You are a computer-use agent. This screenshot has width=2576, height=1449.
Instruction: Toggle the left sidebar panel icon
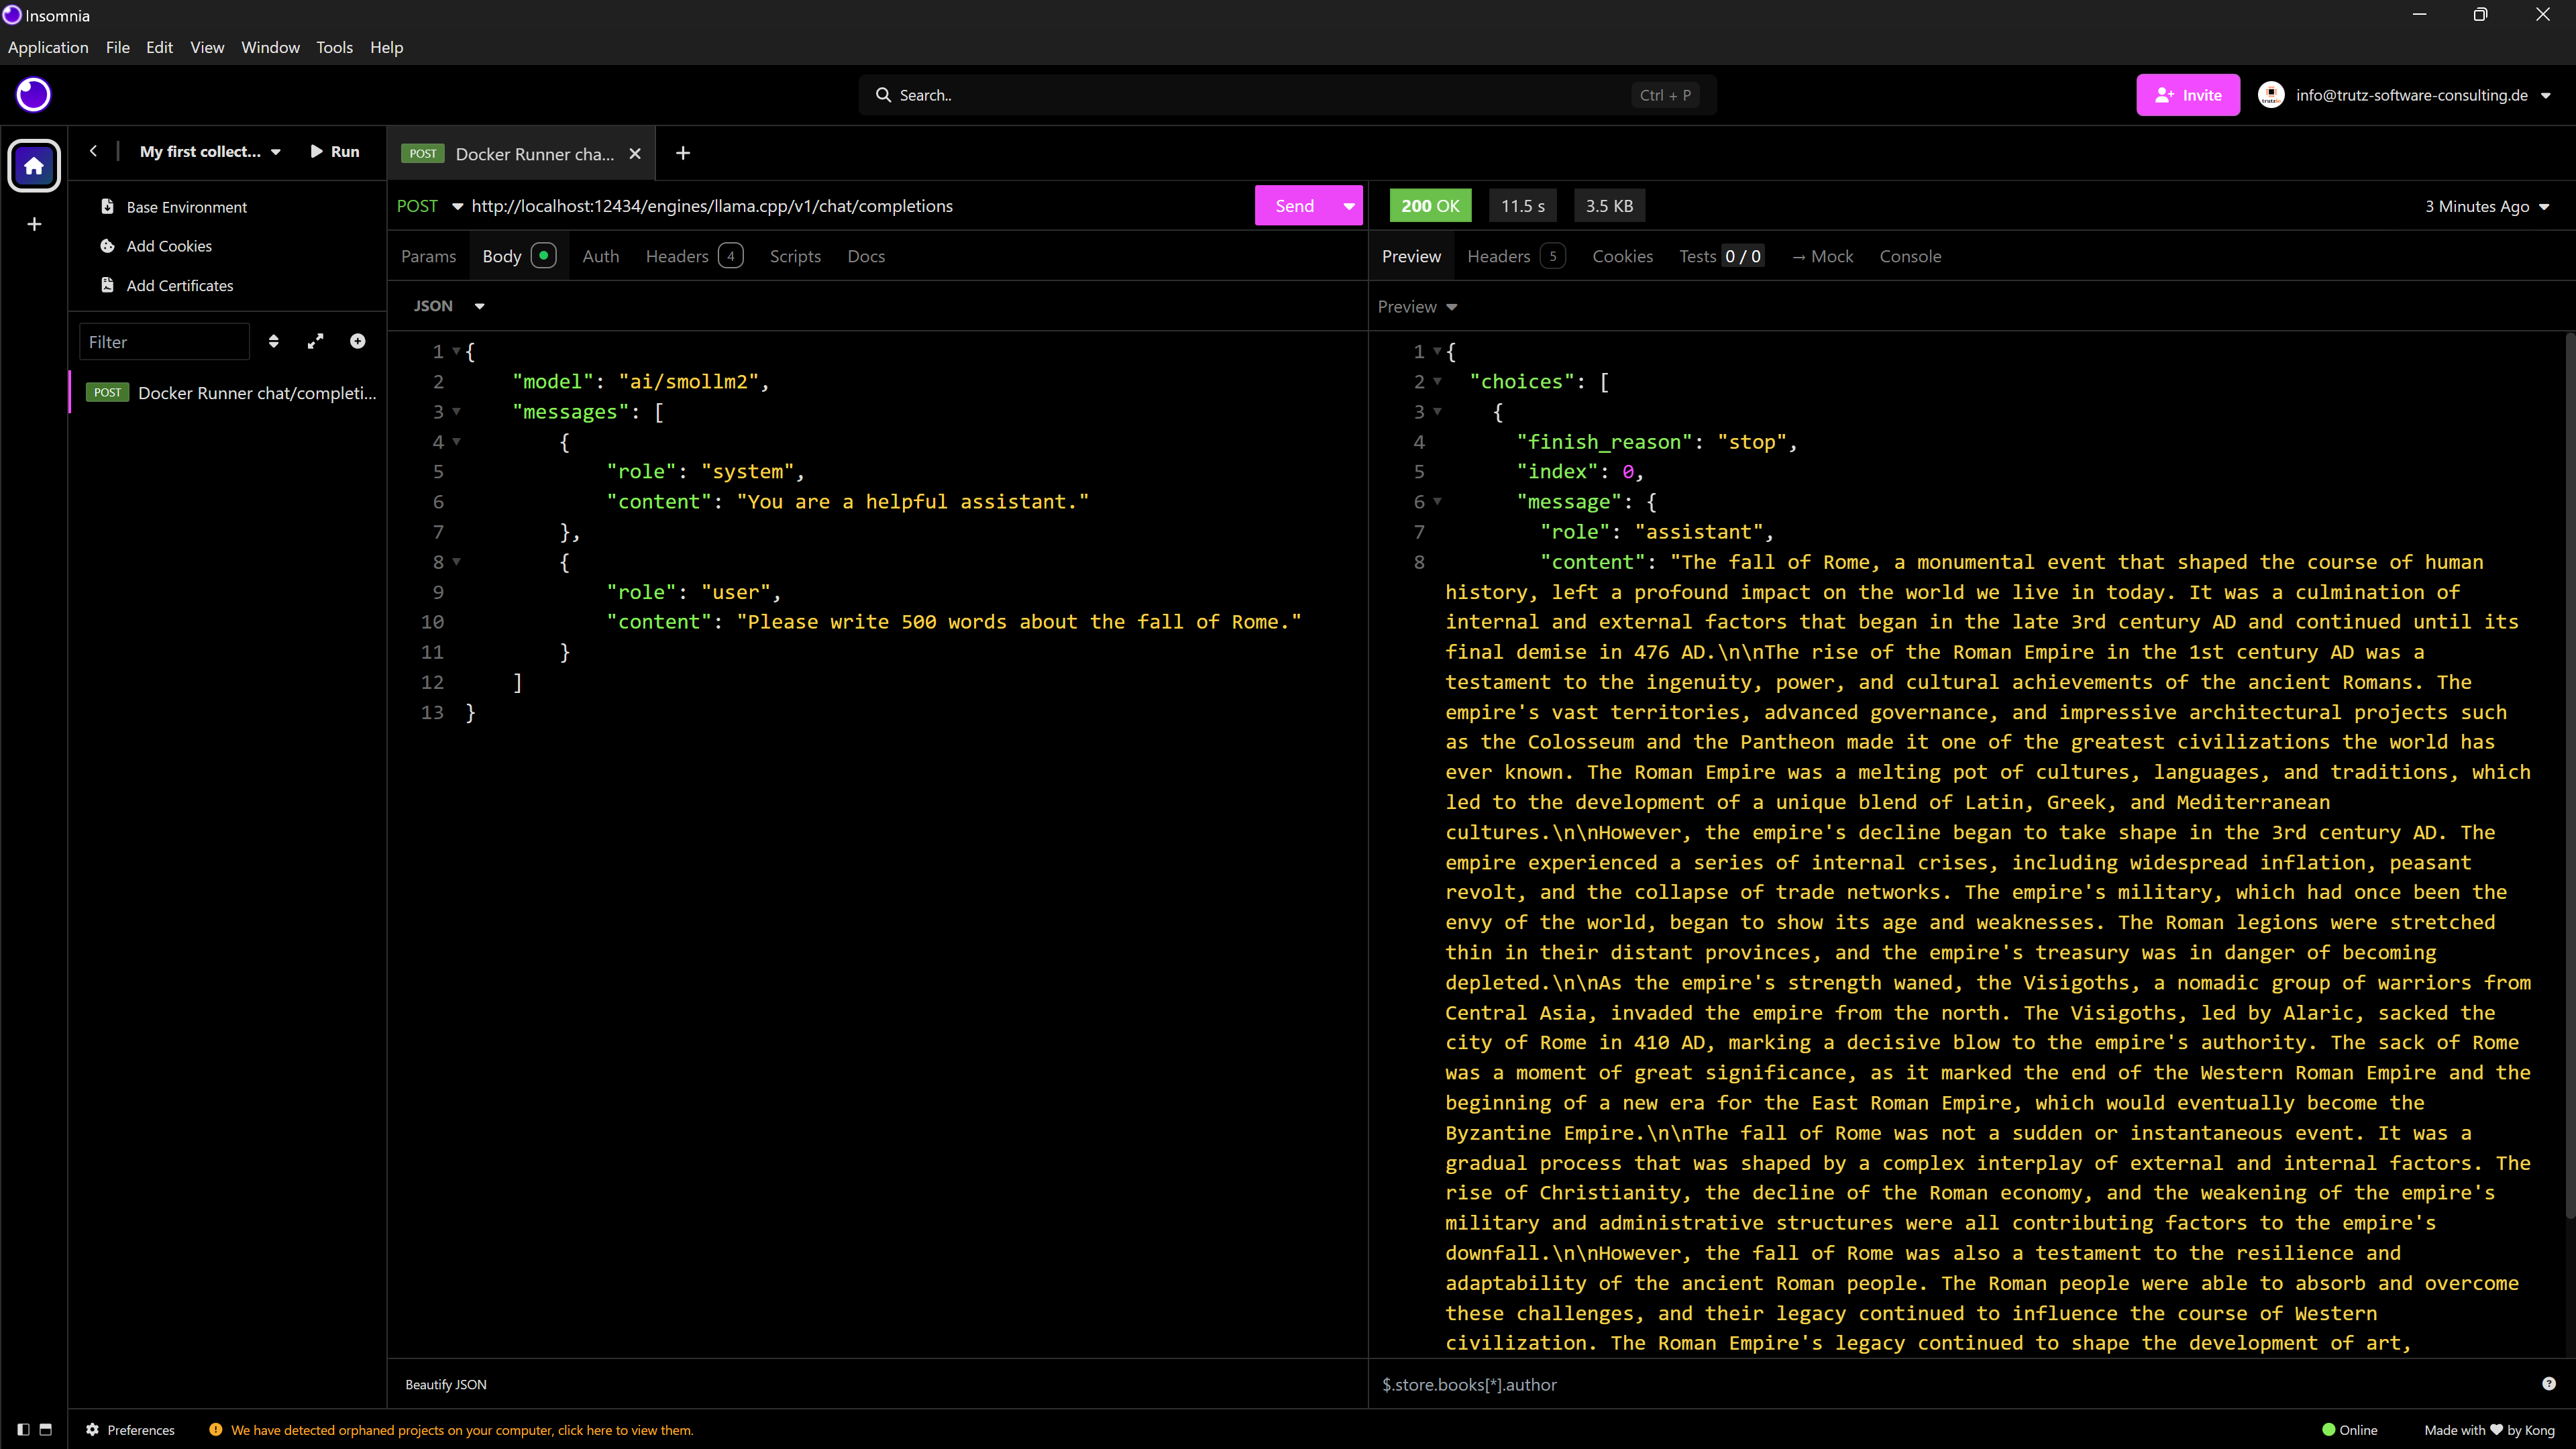(x=23, y=1430)
